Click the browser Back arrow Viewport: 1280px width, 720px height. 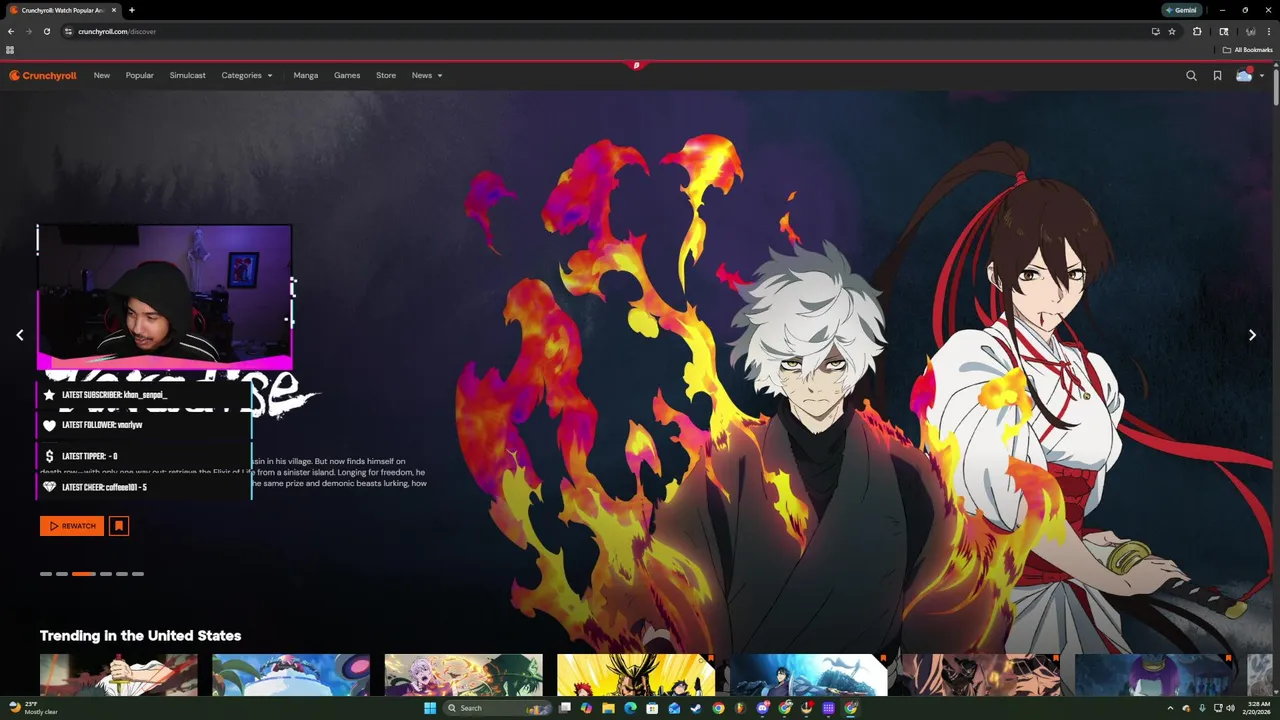coord(11,31)
